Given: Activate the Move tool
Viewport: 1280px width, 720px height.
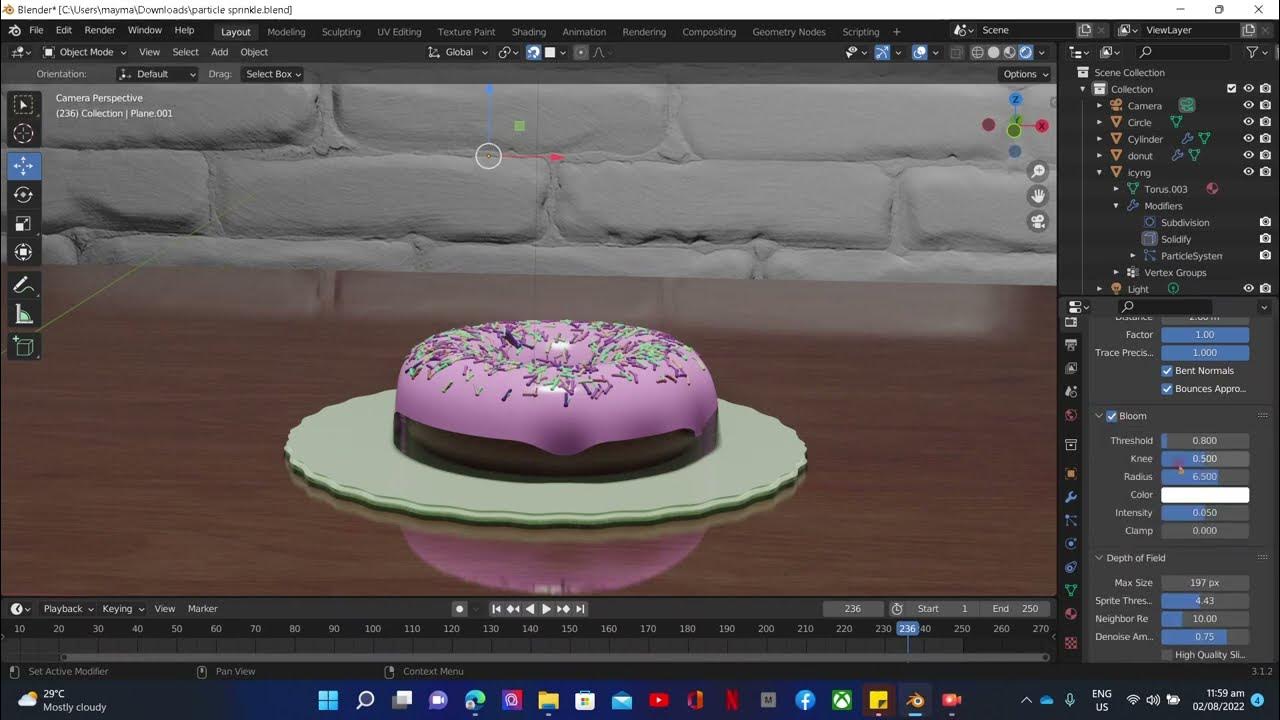Looking at the screenshot, I should pos(23,165).
